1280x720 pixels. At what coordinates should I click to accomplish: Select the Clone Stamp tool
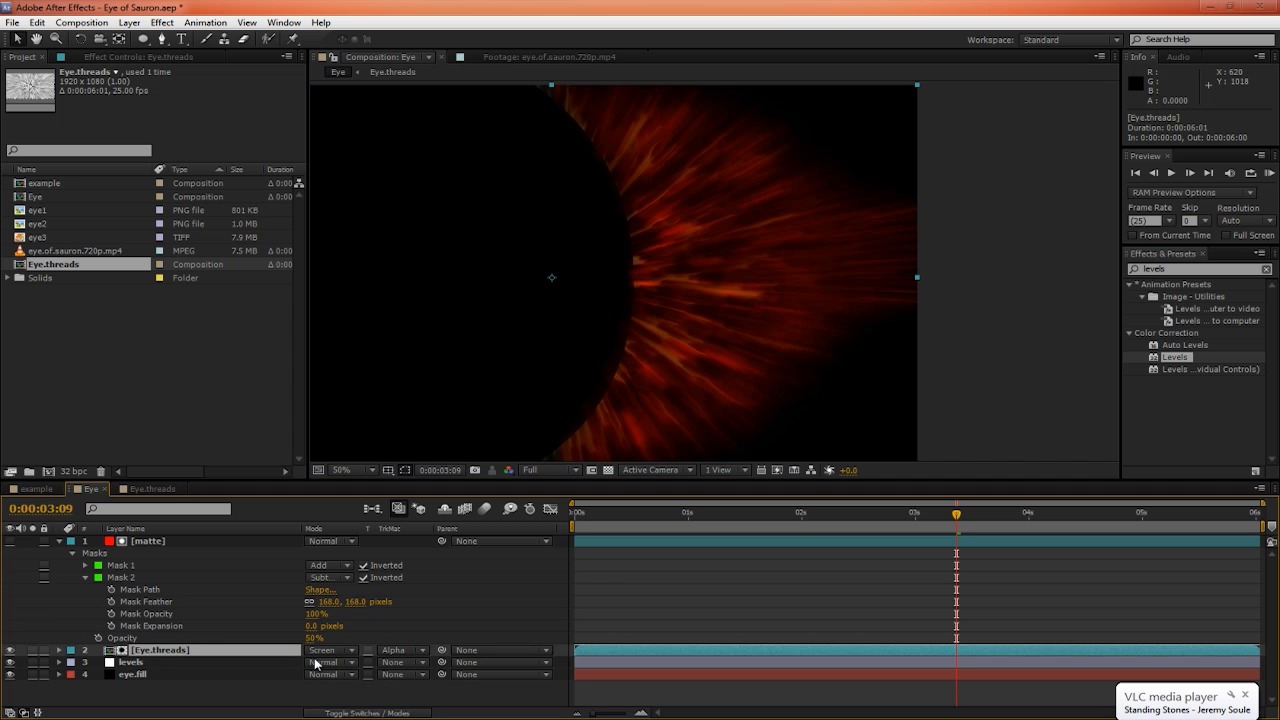224,39
